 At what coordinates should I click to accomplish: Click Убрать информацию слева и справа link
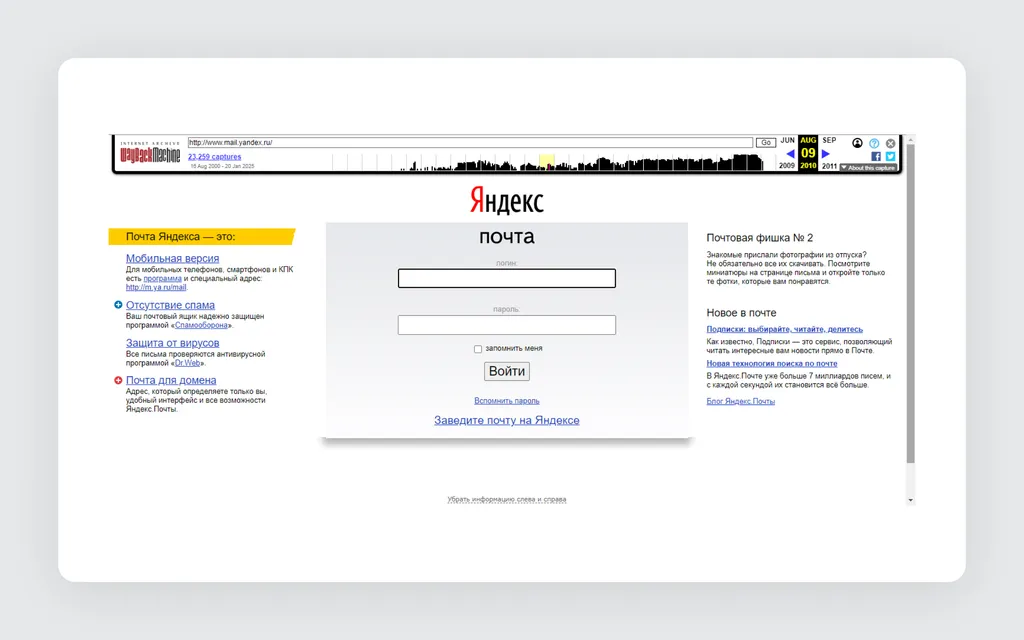coord(507,500)
